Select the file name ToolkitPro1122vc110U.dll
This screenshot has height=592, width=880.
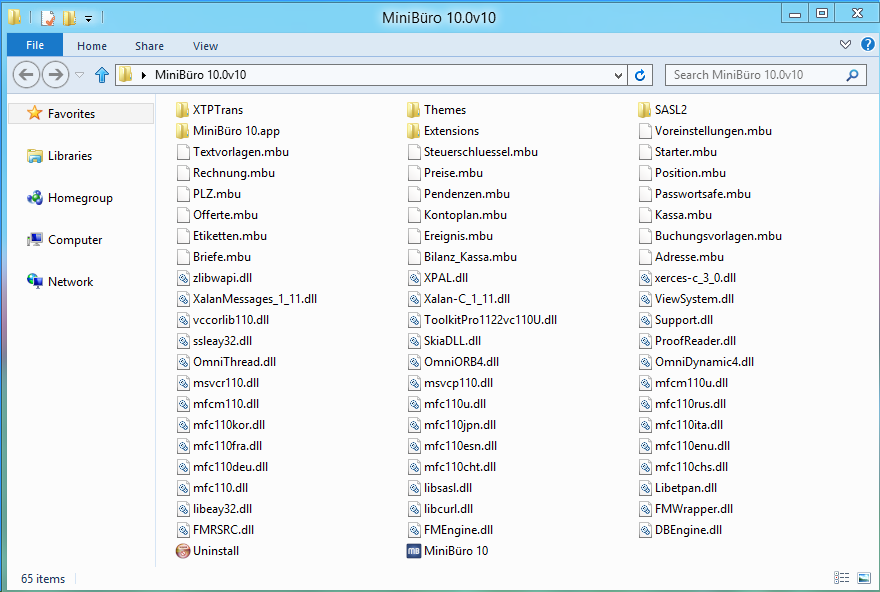(x=490, y=320)
